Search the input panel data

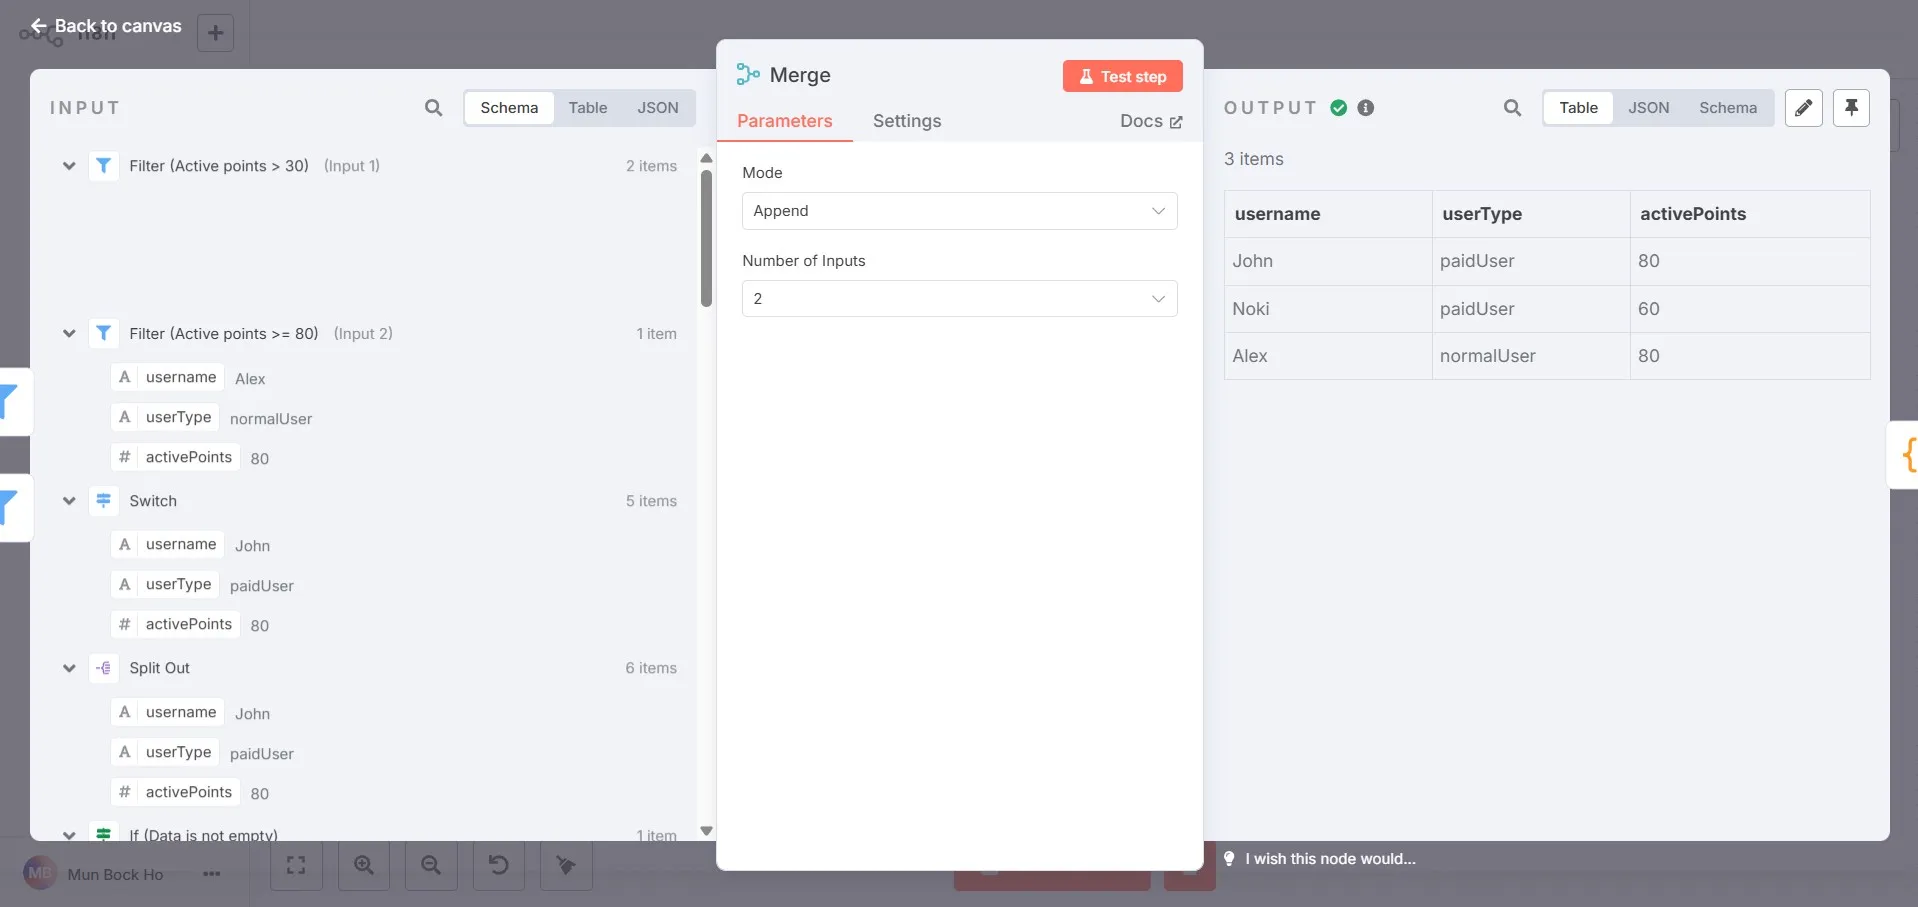[433, 108]
